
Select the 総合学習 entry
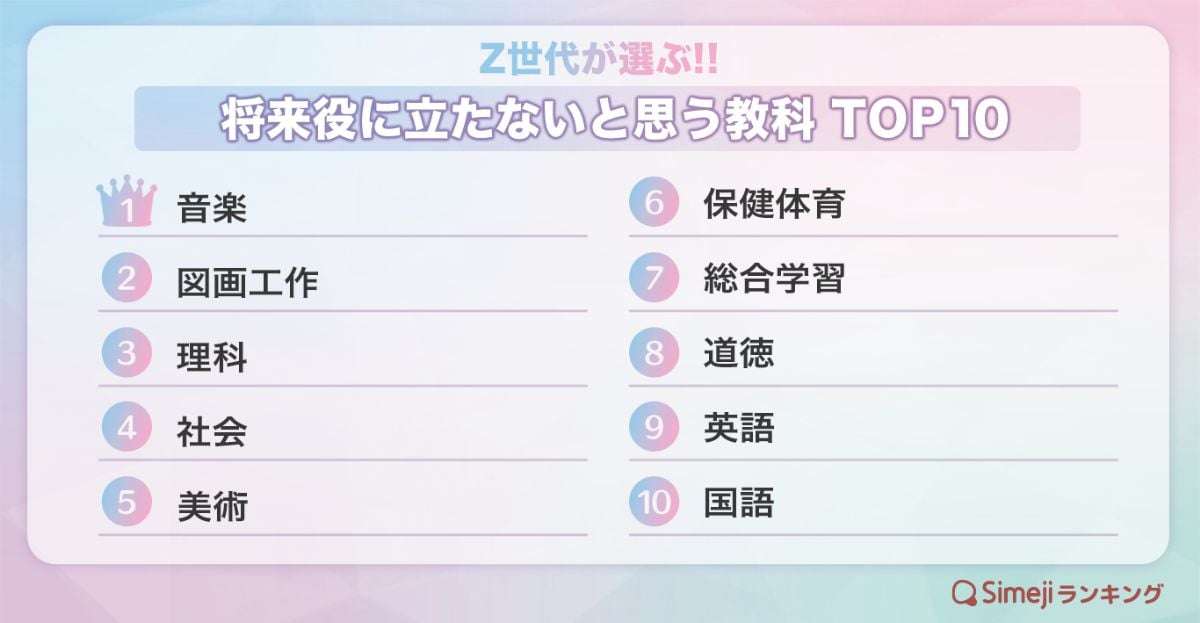coord(773,279)
